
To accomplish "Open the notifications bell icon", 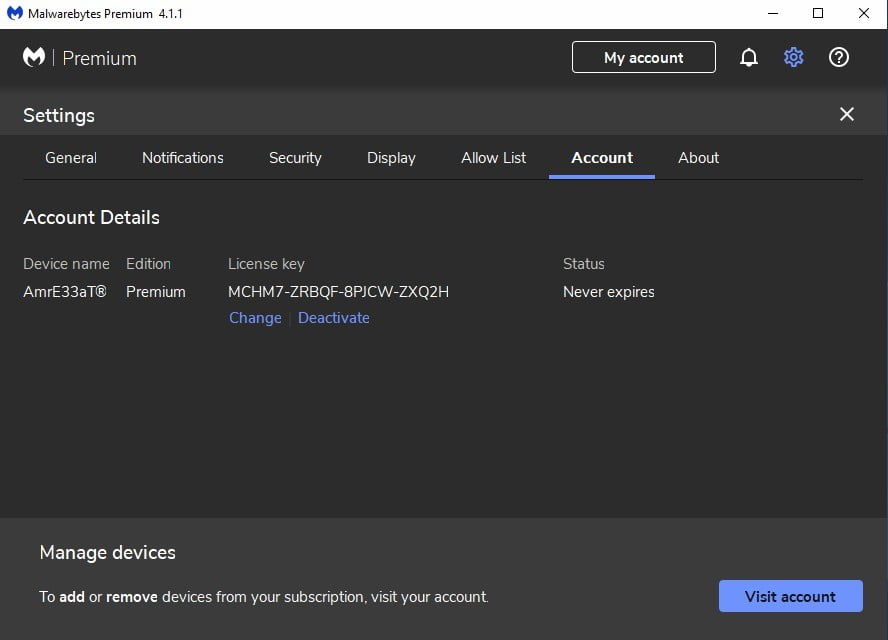I will click(749, 58).
